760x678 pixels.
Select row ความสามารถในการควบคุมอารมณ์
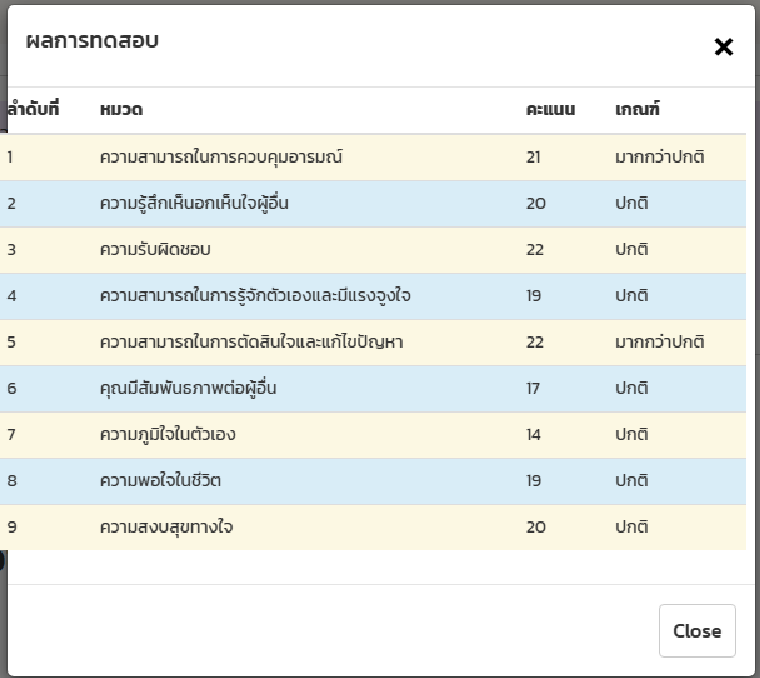click(373, 157)
